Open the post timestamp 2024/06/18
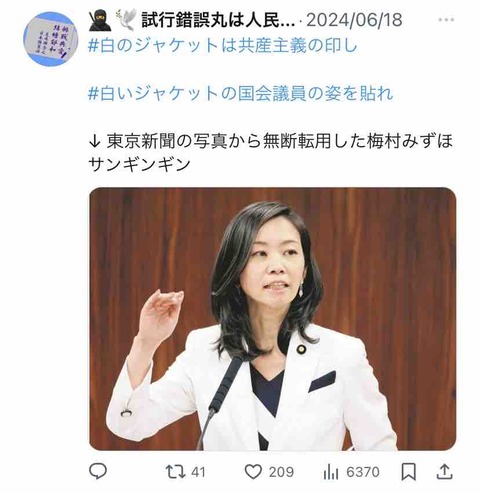This screenshot has height=493, width=480. coord(354,20)
